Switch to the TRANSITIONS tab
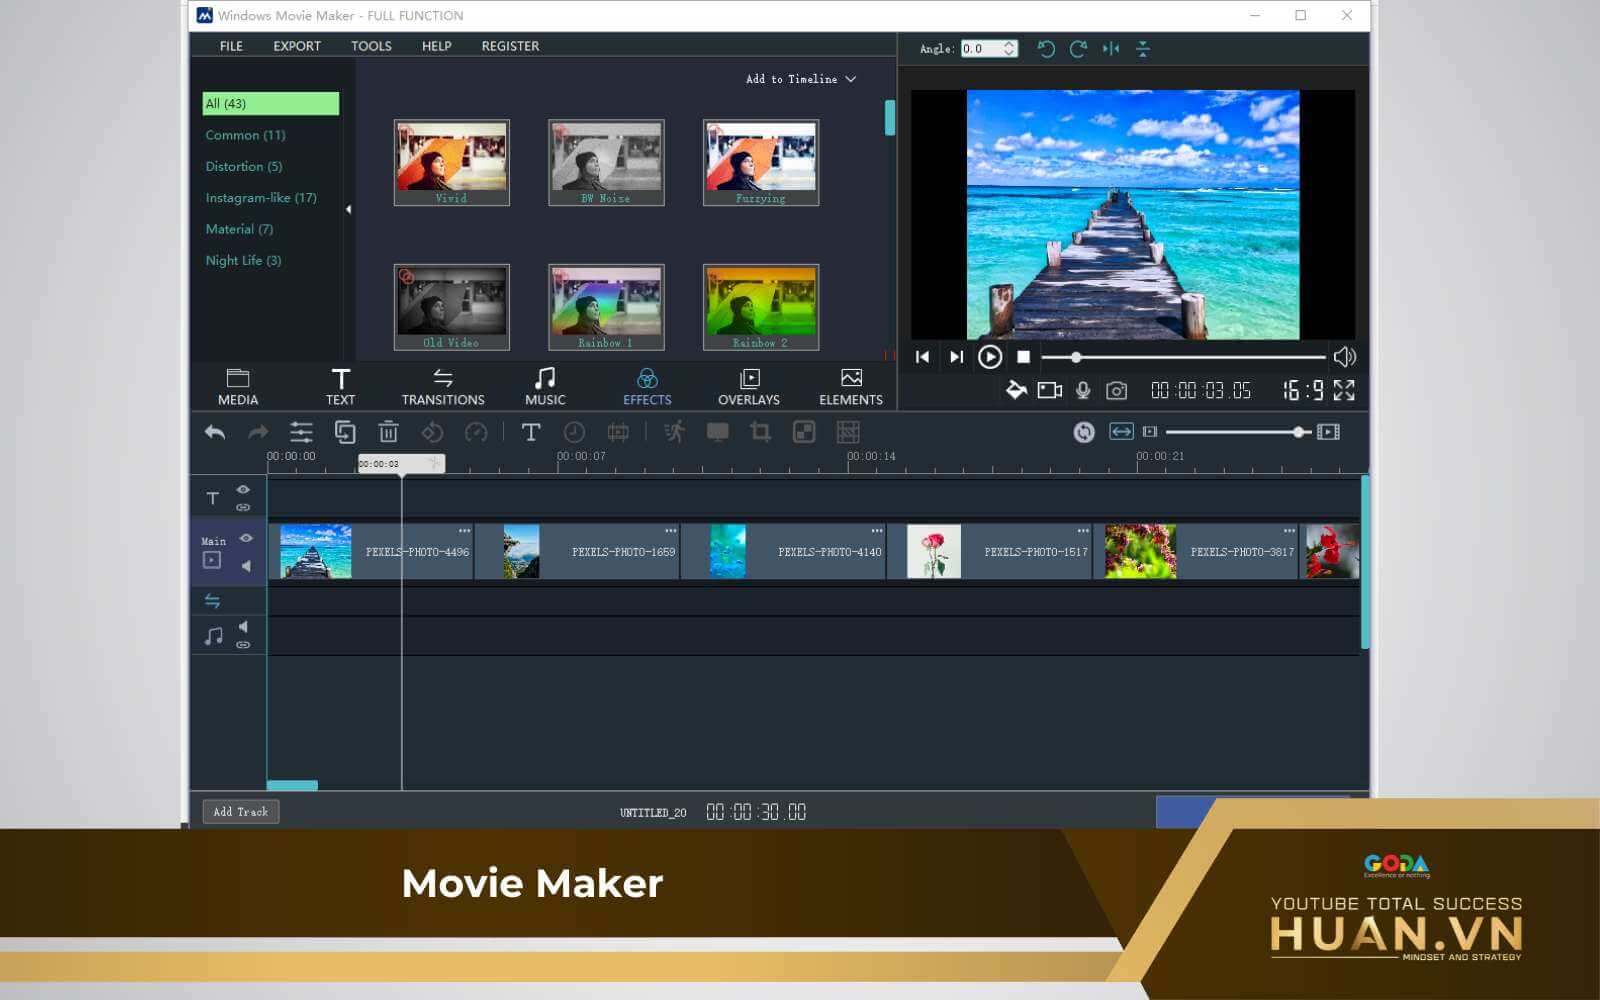The width and height of the screenshot is (1600, 1000). [443, 386]
